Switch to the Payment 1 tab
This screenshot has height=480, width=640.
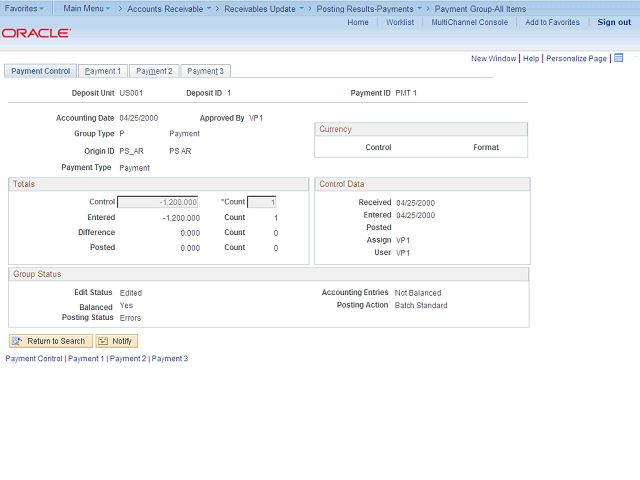pyautogui.click(x=103, y=71)
